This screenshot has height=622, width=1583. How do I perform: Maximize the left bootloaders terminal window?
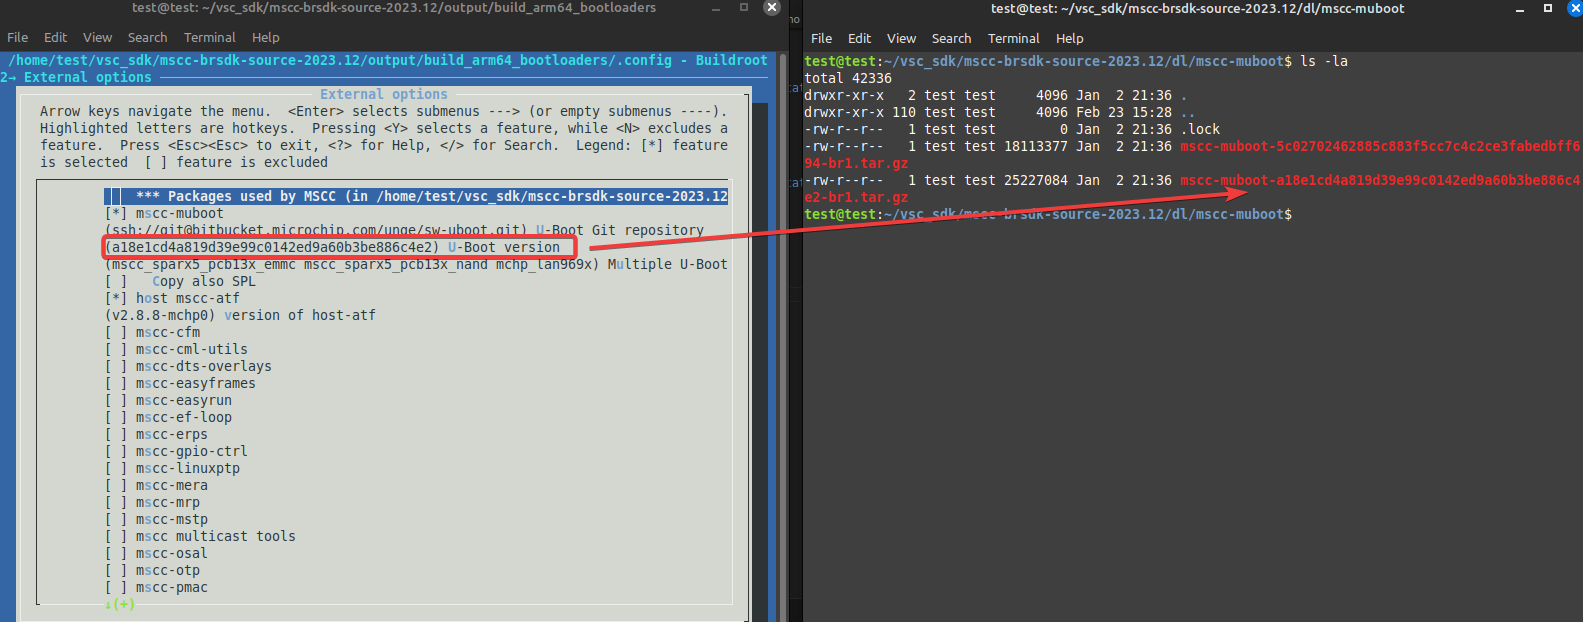744,7
